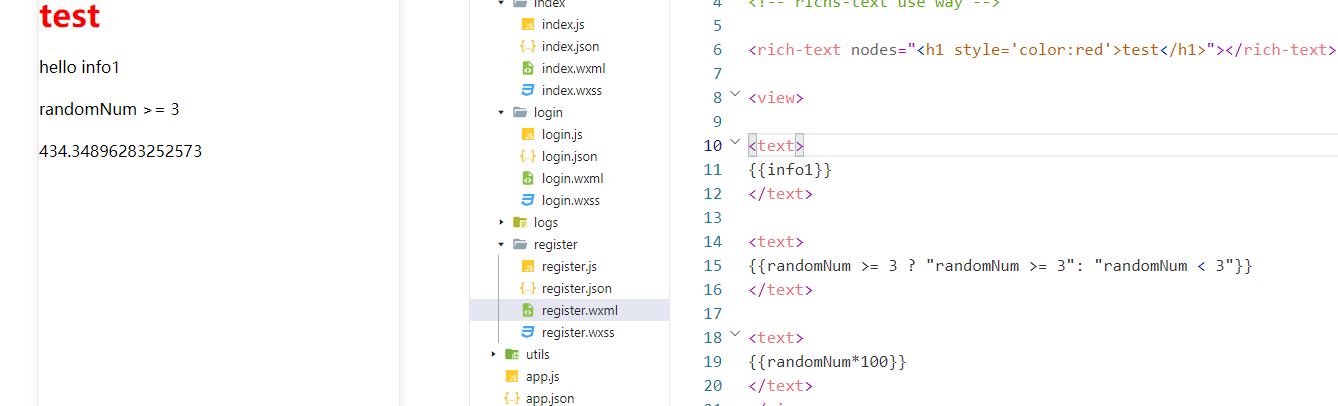The image size is (1338, 406).
Task: Click the app.json braces icon
Action: point(511,398)
